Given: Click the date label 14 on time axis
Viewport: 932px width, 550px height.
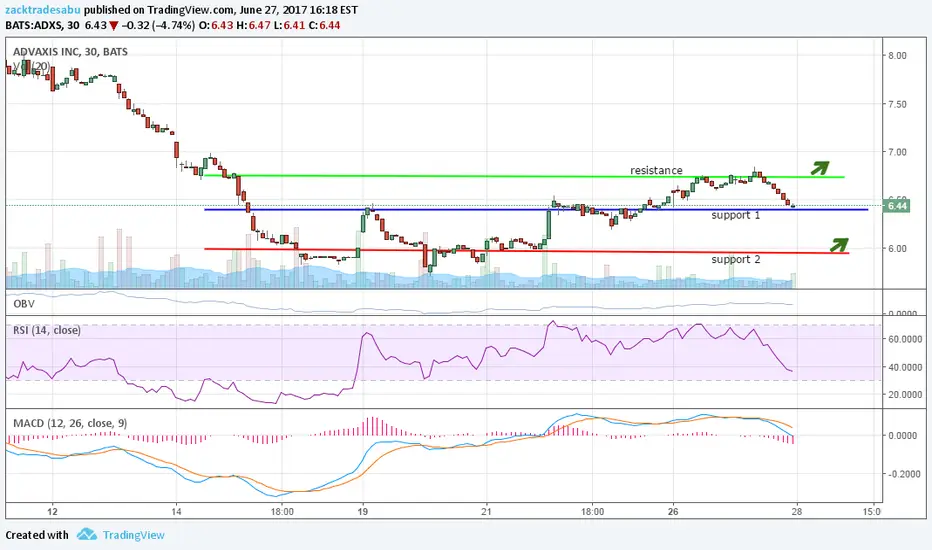Looking at the screenshot, I should (x=177, y=511).
